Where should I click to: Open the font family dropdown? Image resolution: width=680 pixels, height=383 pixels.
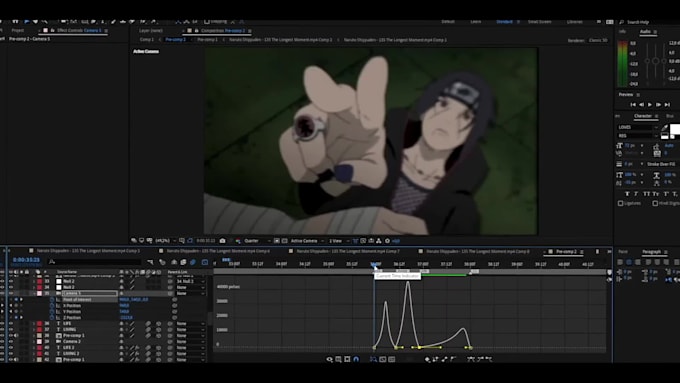(x=638, y=127)
